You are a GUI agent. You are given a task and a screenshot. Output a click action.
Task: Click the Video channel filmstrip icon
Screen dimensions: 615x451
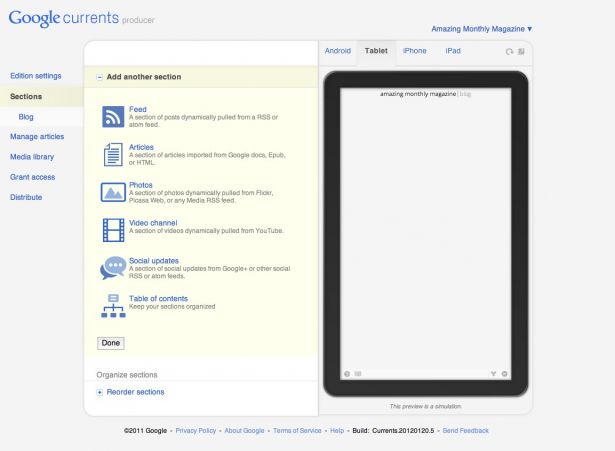pyautogui.click(x=113, y=230)
